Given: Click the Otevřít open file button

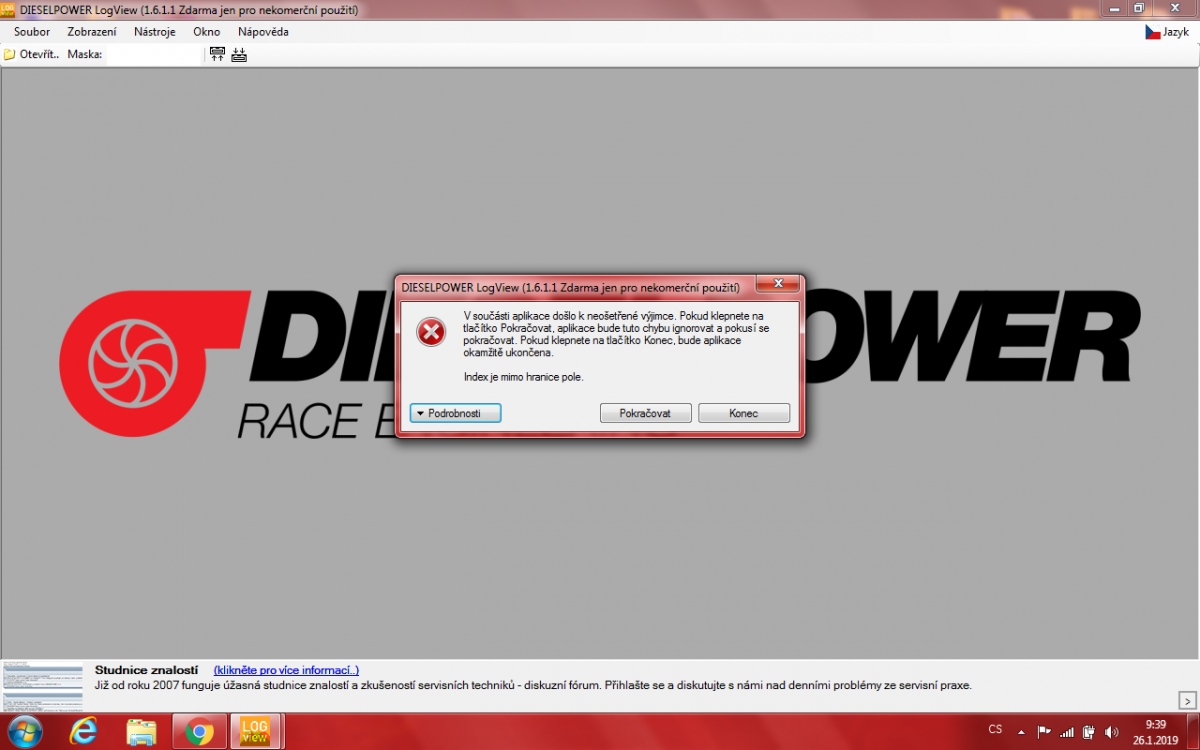Looking at the screenshot, I should point(31,54).
